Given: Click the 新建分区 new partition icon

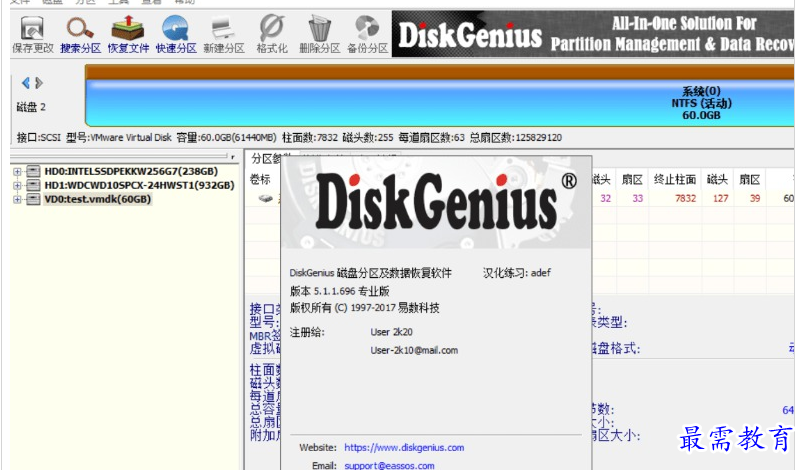Looking at the screenshot, I should click(224, 34).
